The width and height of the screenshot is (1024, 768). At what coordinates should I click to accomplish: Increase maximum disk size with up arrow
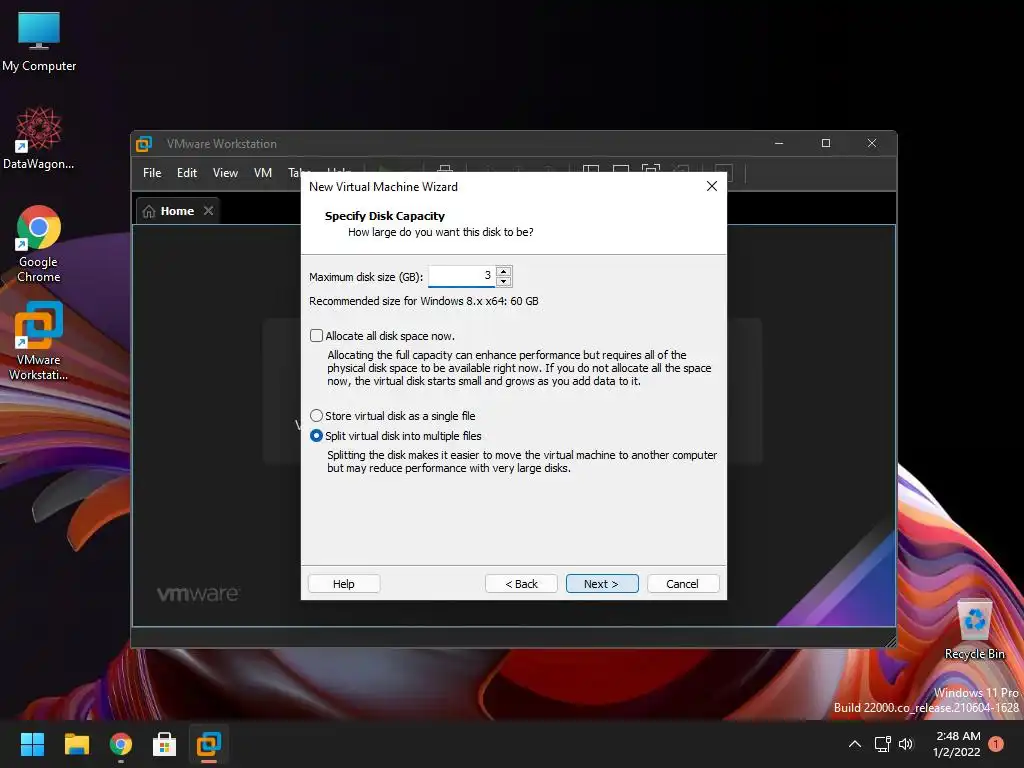504,271
